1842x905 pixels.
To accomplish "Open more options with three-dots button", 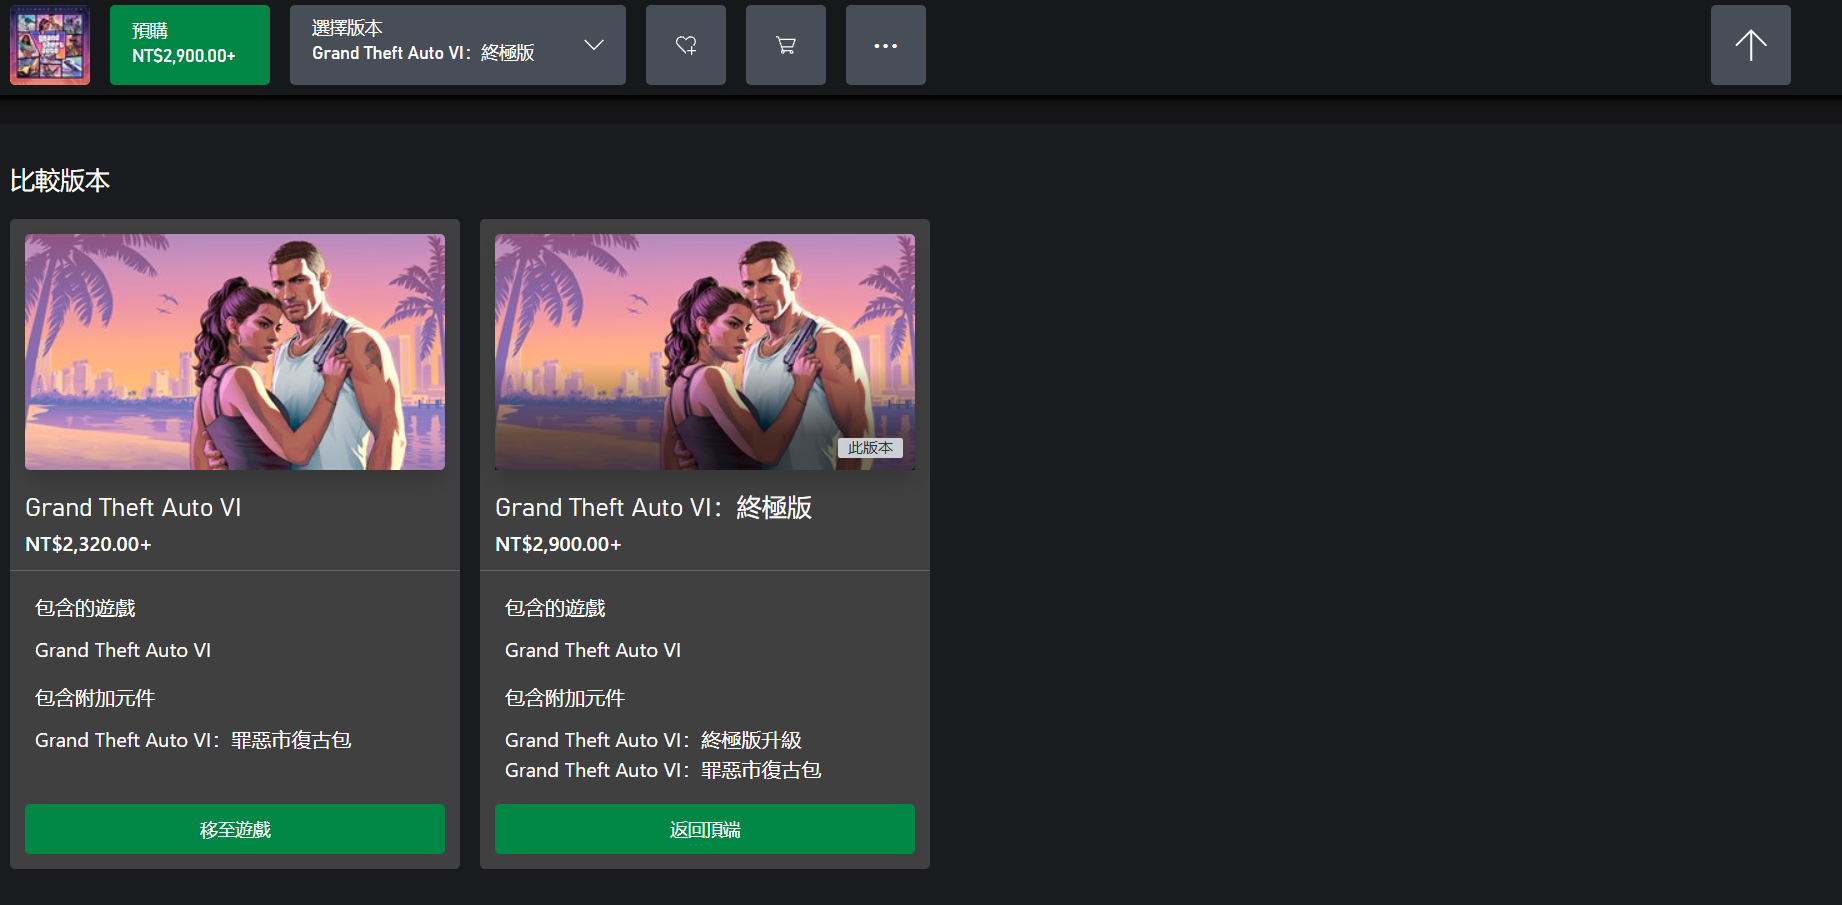I will (x=886, y=45).
